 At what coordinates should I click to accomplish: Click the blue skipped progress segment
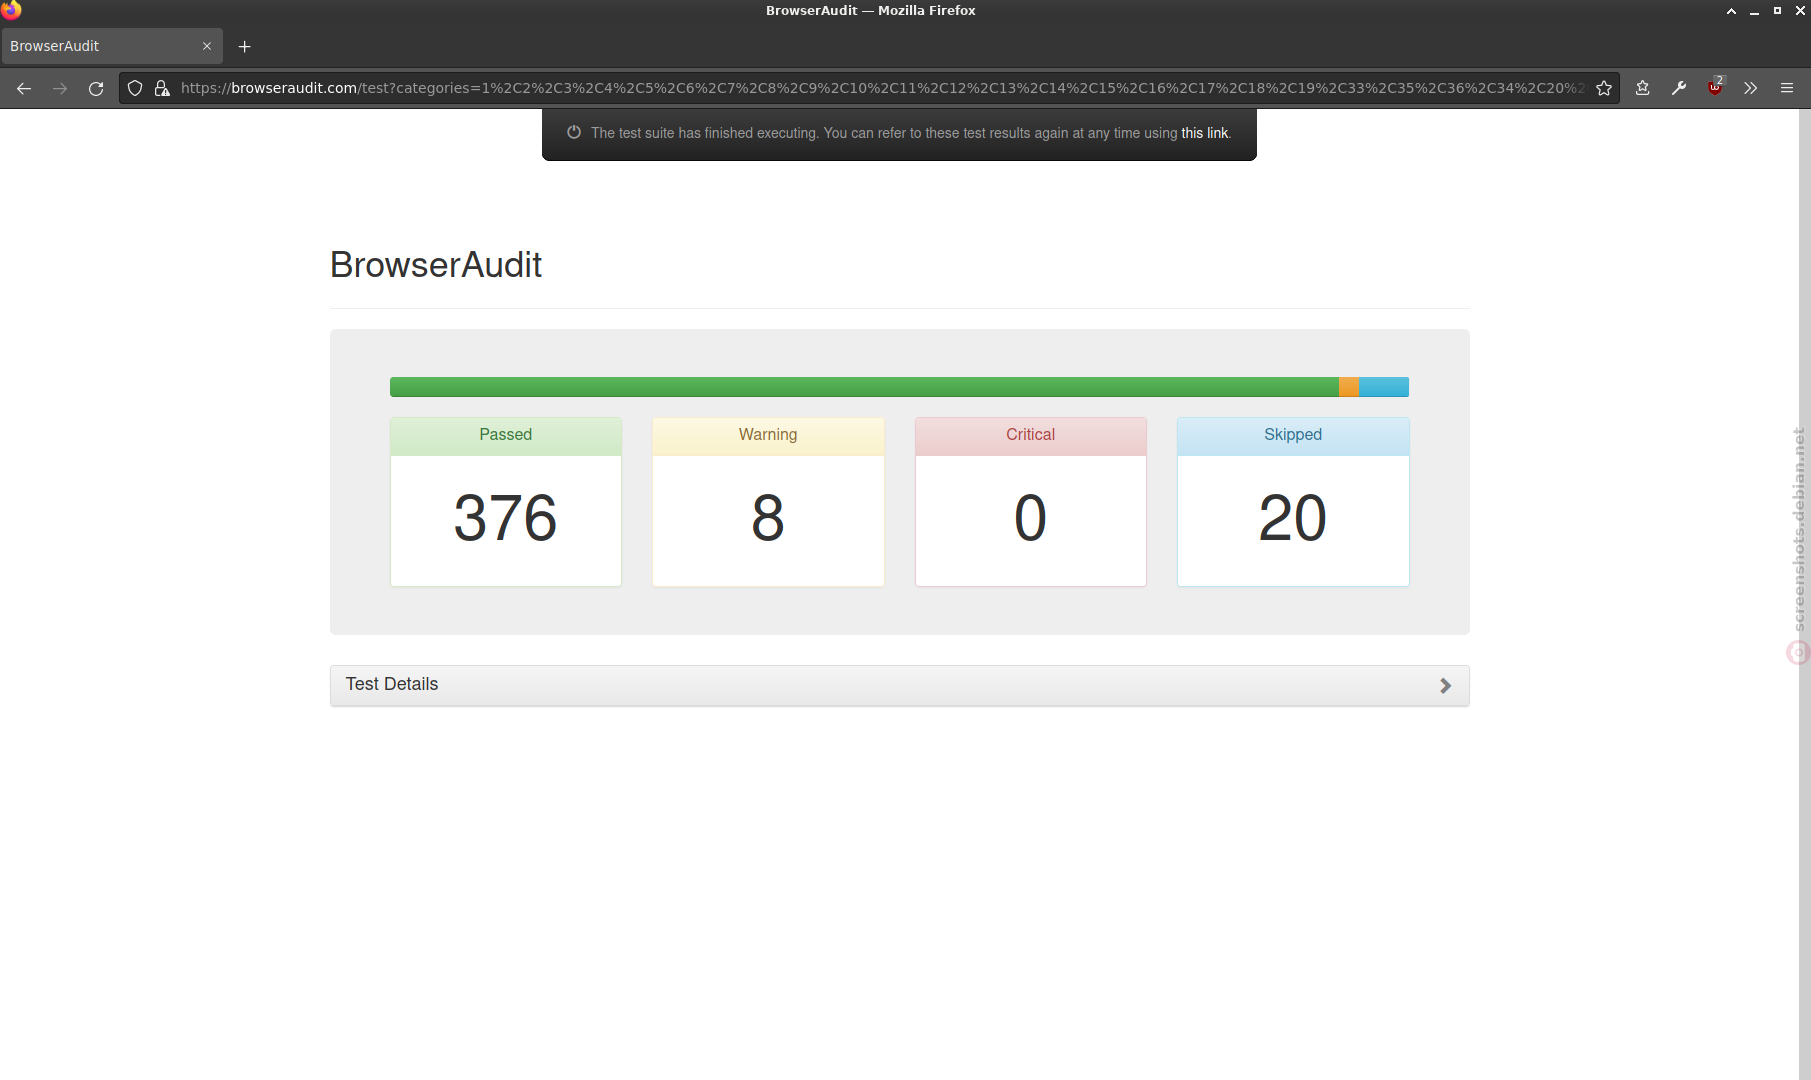click(x=1384, y=387)
